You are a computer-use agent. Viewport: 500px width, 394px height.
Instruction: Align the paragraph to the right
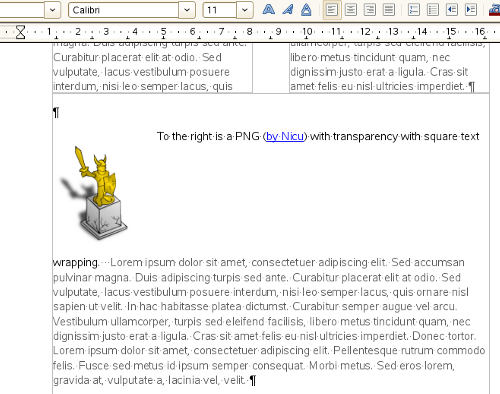point(370,10)
